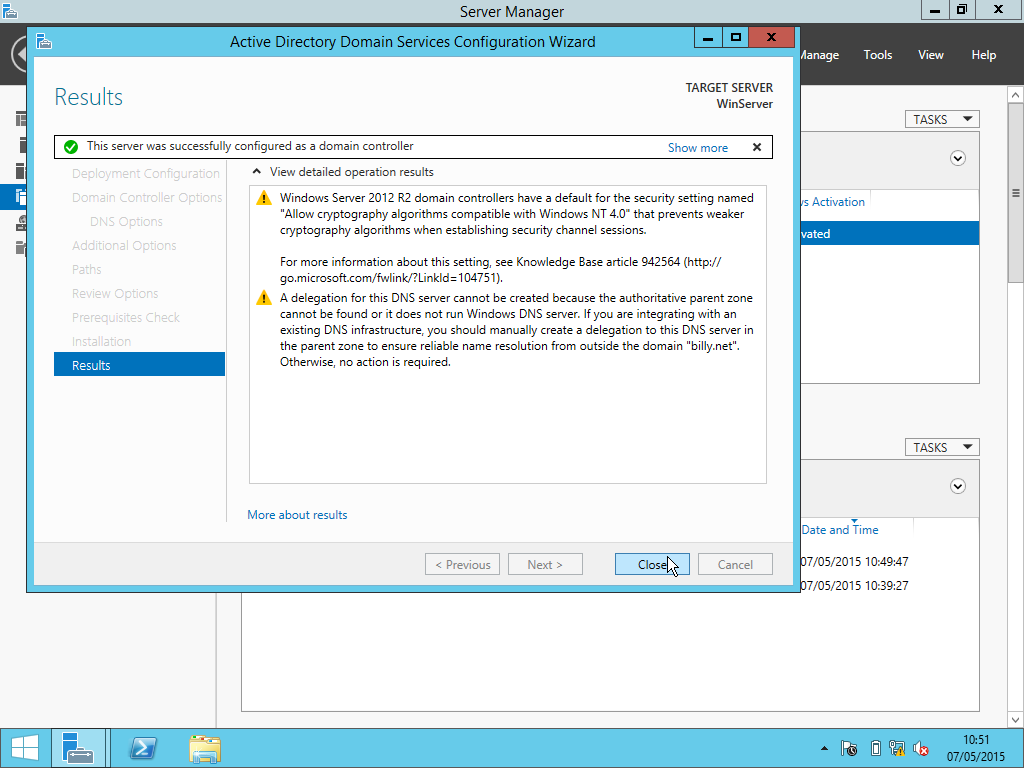Minimize the configuration wizard window
This screenshot has width=1024, height=768.
708,37
